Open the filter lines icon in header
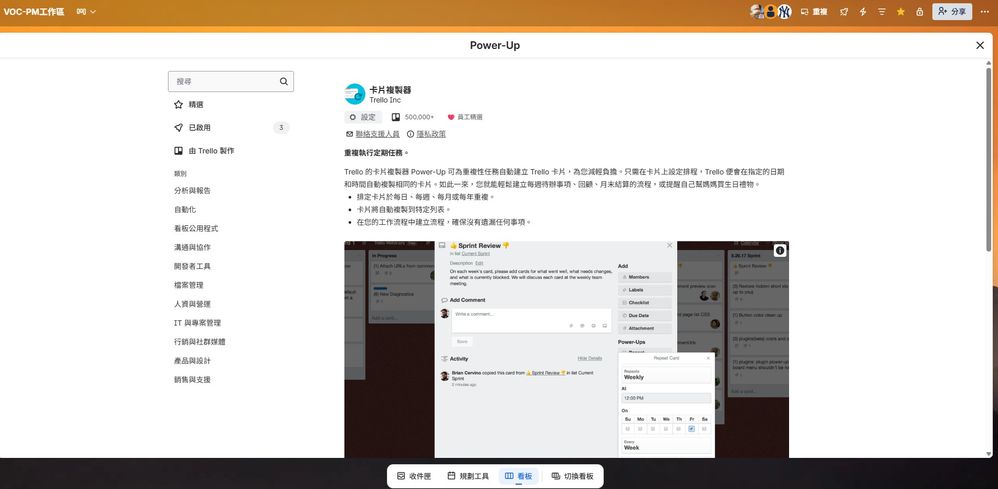 click(882, 11)
